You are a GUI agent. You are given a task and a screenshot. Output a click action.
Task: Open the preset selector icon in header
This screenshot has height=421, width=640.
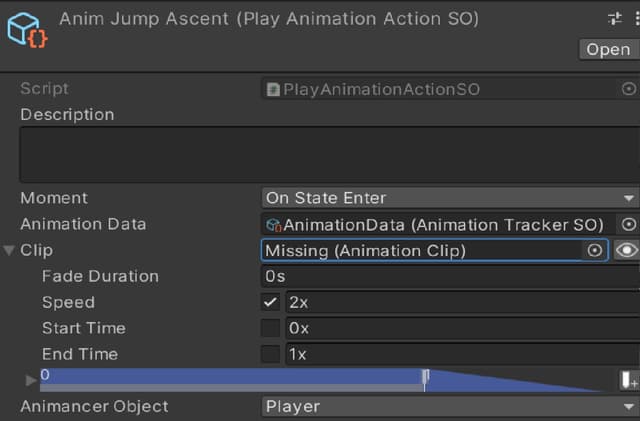click(x=615, y=19)
